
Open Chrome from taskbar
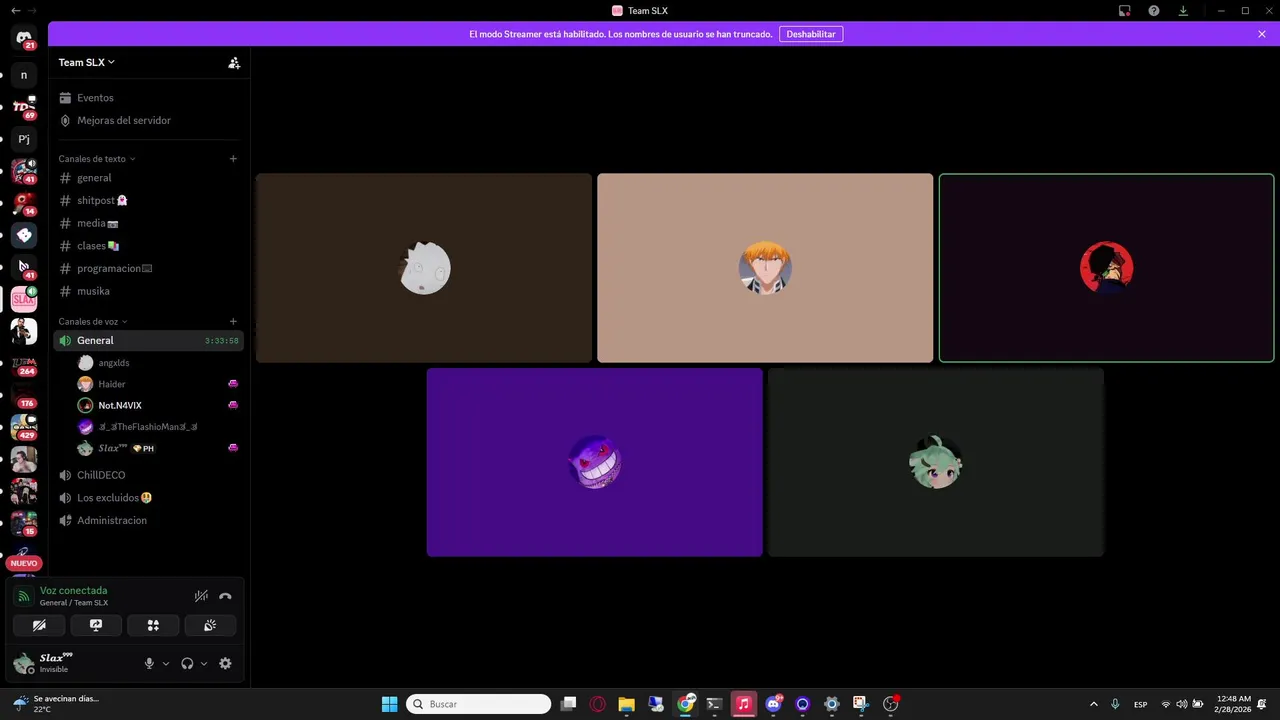click(685, 704)
